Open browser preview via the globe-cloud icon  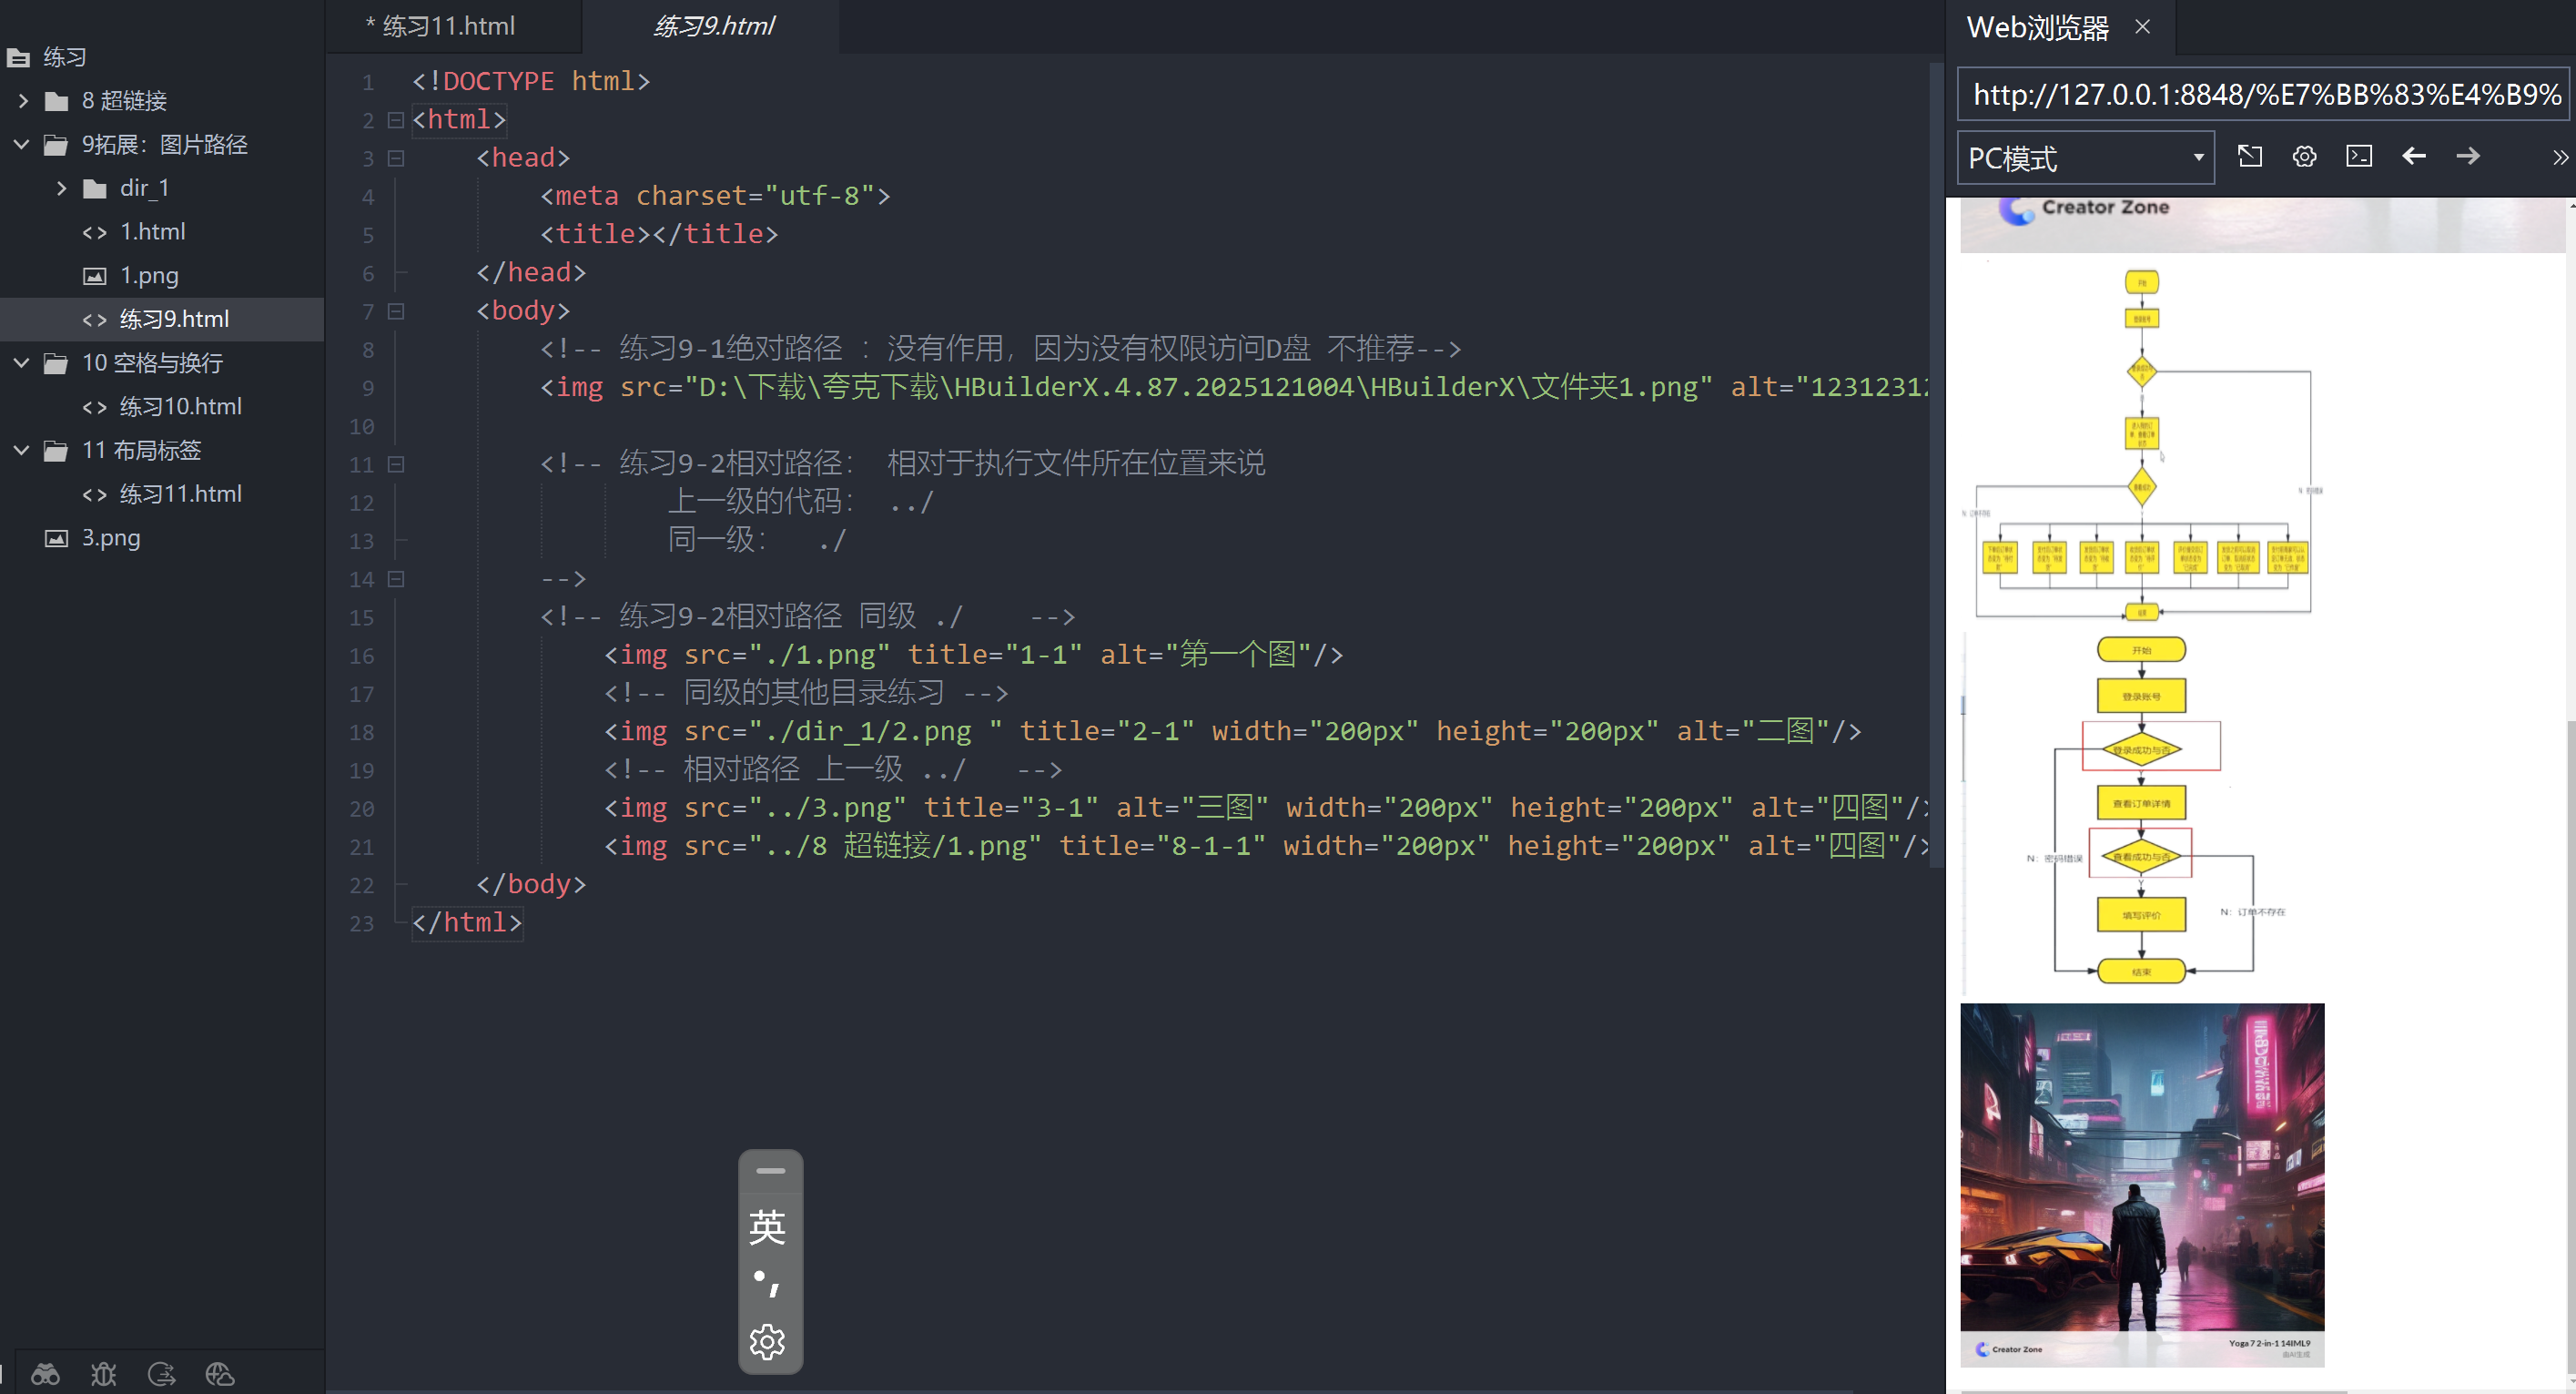[219, 1374]
